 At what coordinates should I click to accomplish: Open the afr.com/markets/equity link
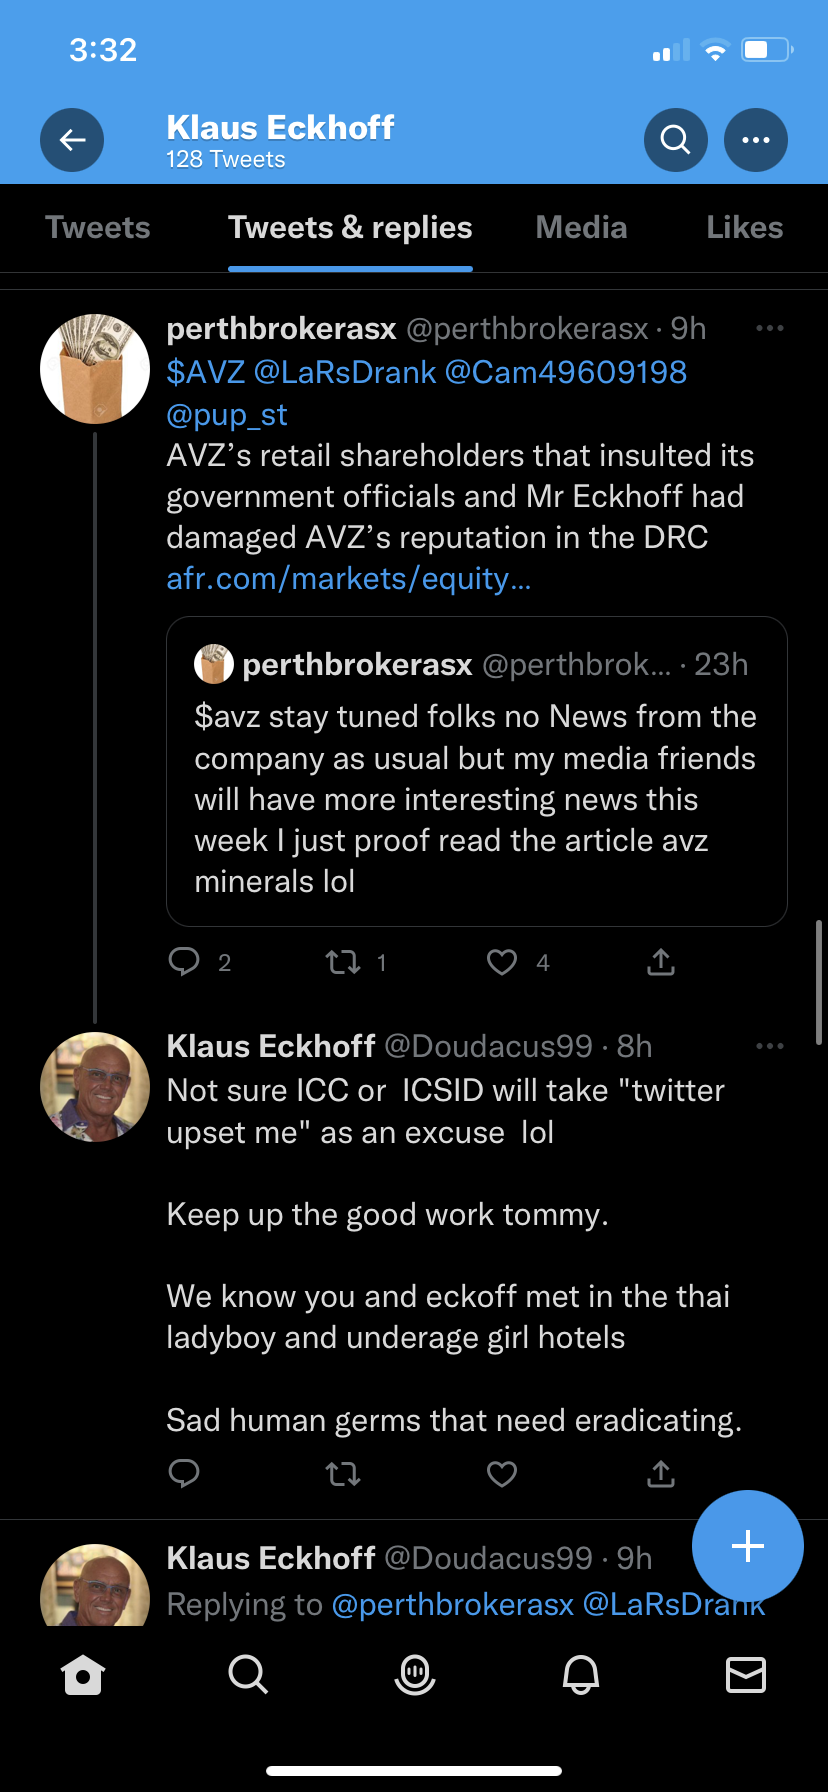[348, 579]
